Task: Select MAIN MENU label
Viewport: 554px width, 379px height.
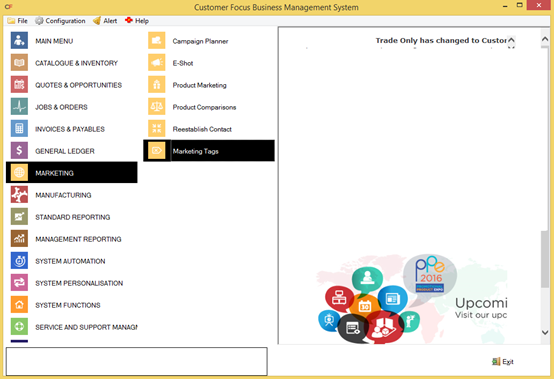Action: (54, 41)
